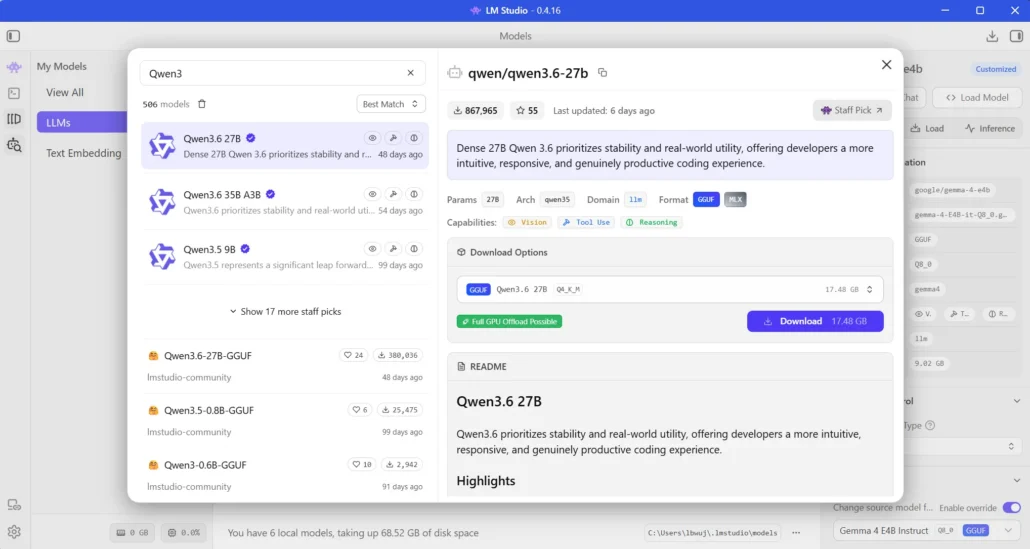This screenshot has height=549, width=1030.
Task: Open the Qwen3.5-0.8B-GGUF community result
Action: (284, 420)
